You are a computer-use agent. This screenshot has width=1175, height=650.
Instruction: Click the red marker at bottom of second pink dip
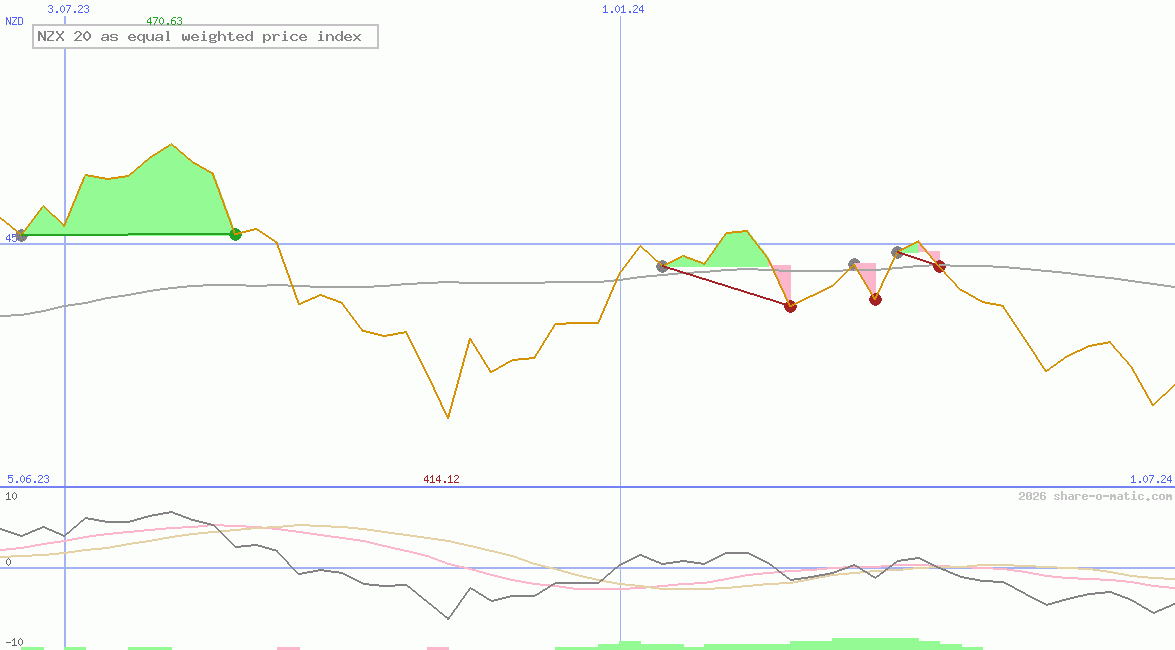[875, 300]
